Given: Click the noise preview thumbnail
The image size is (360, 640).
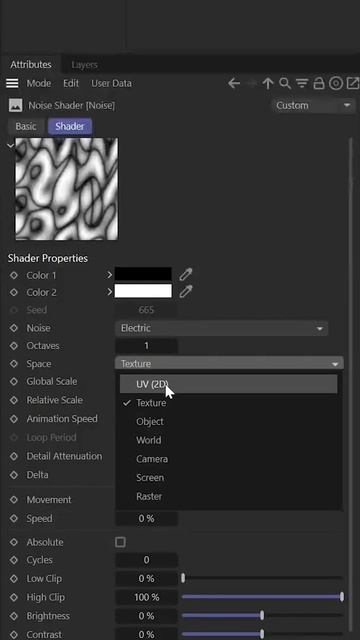Looking at the screenshot, I should tap(67, 189).
